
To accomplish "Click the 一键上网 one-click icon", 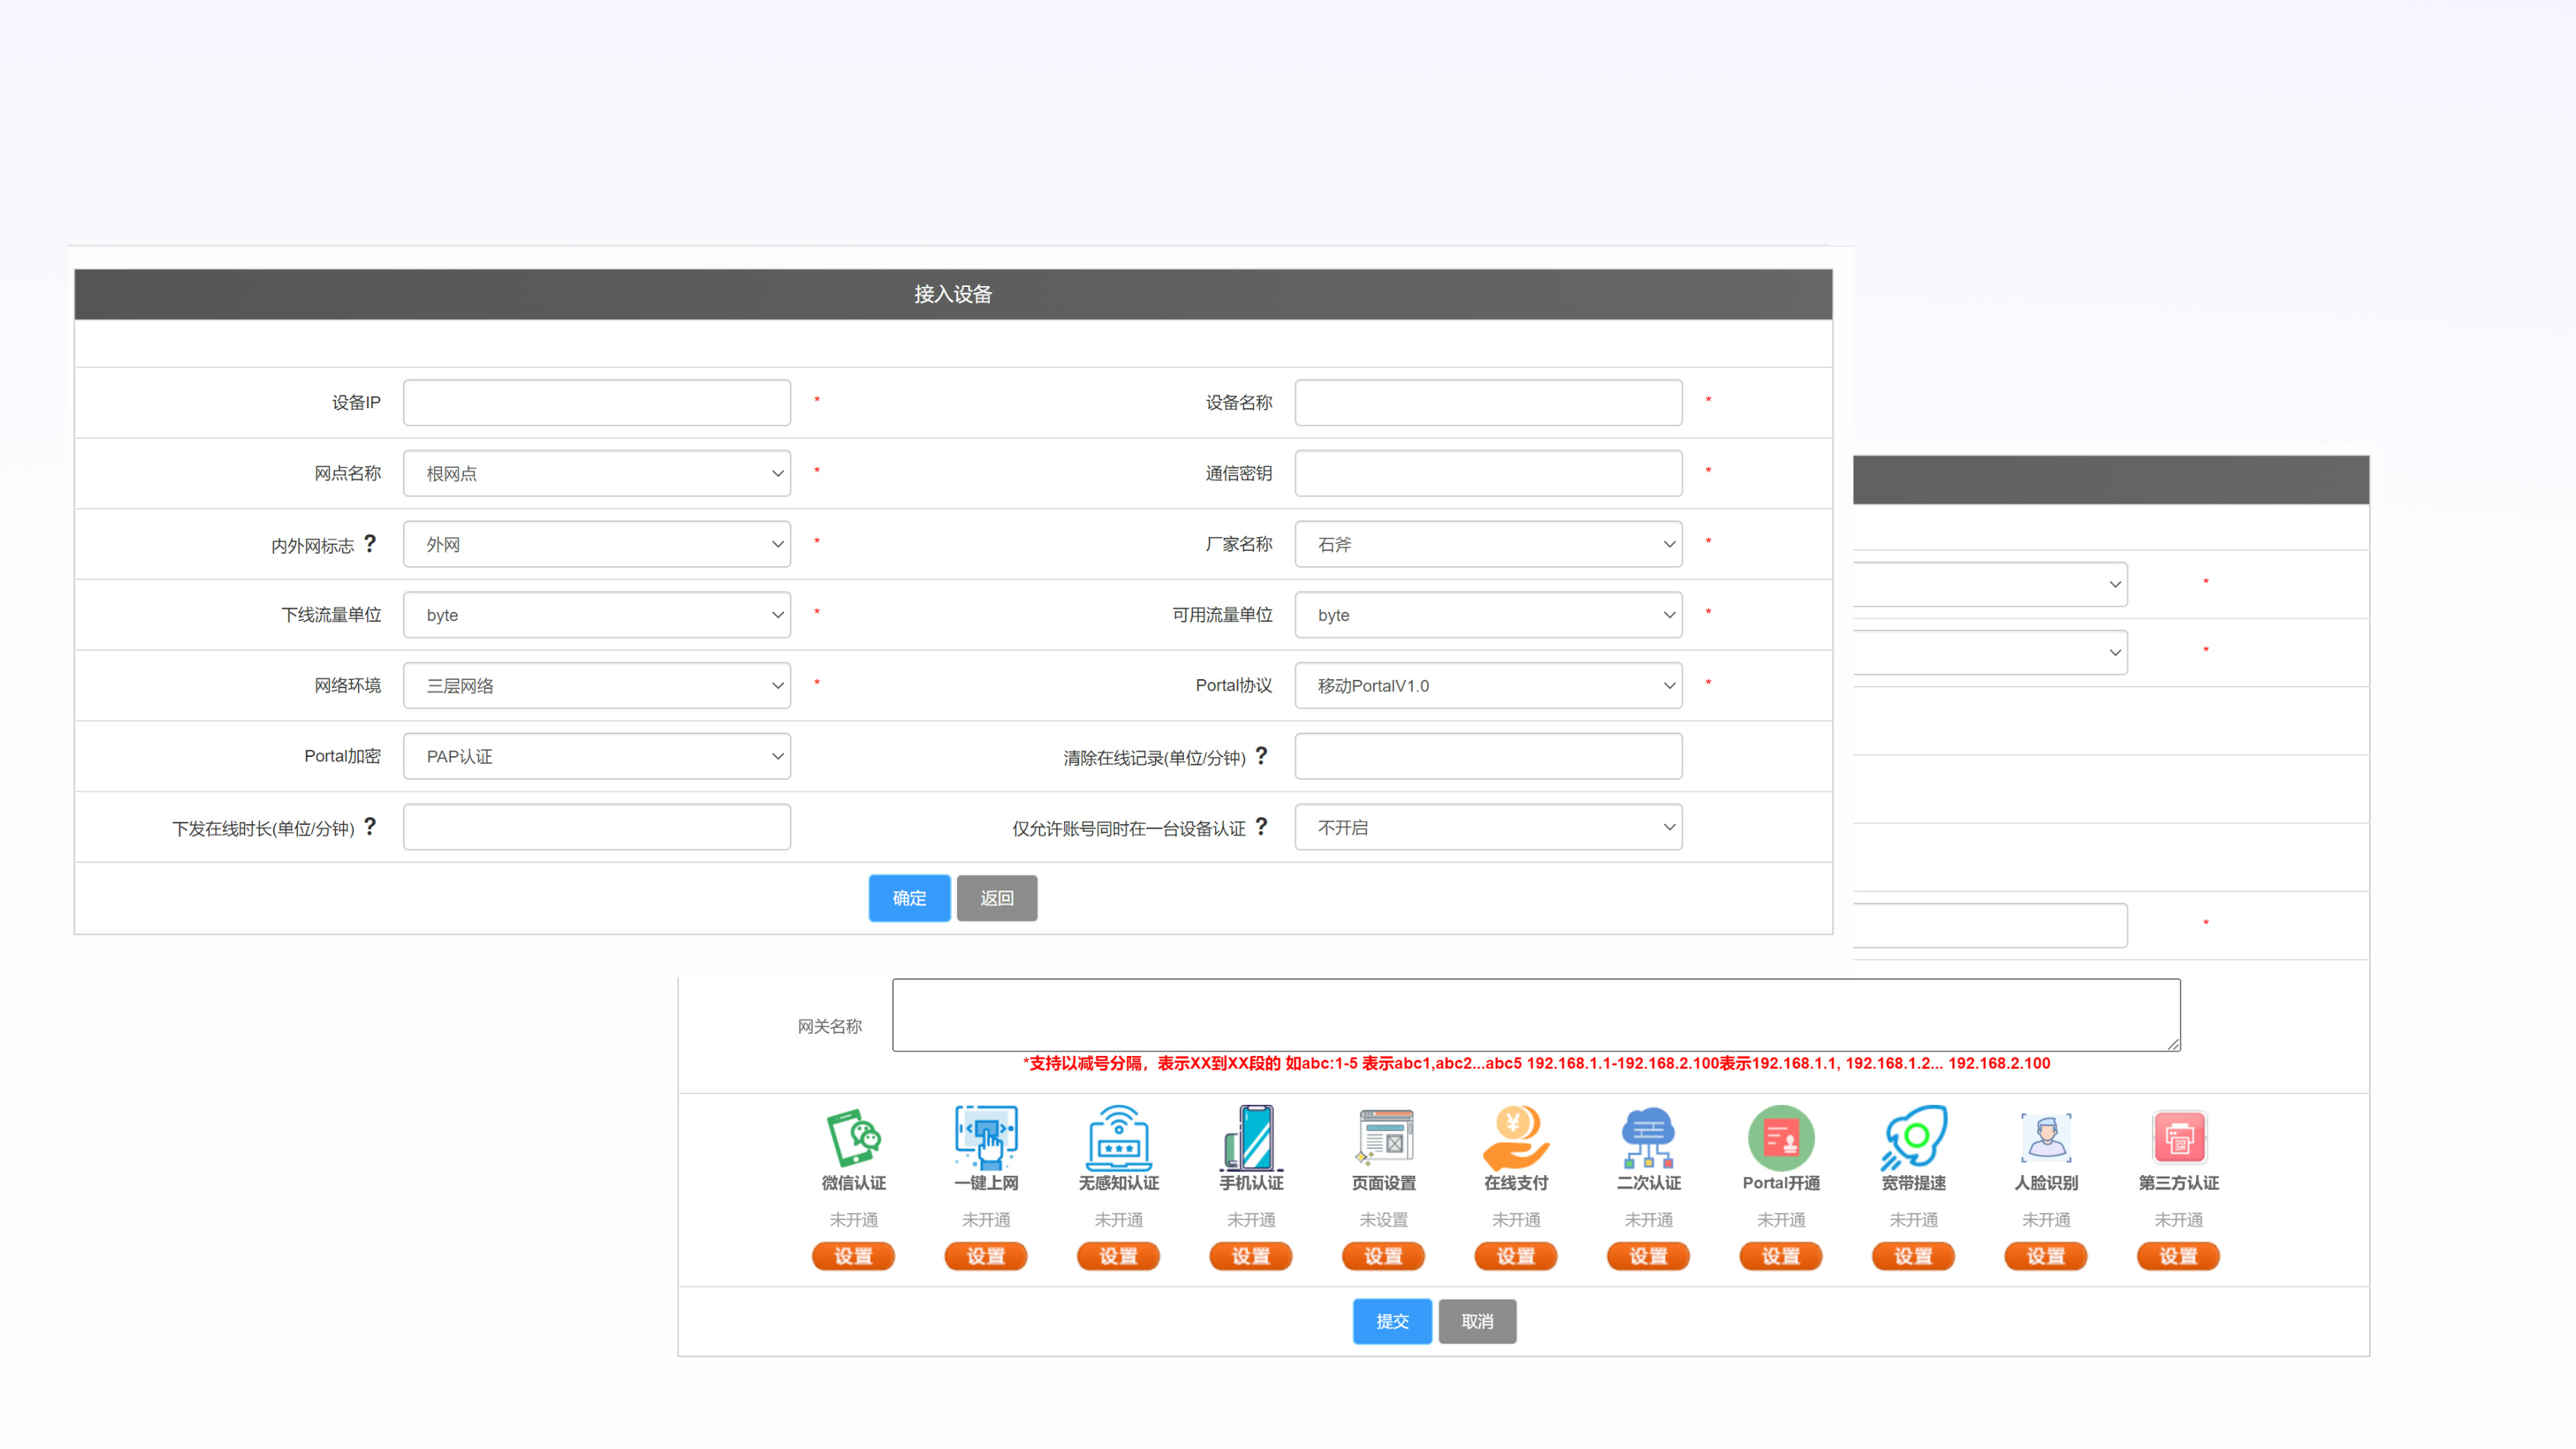I will click(x=986, y=1137).
